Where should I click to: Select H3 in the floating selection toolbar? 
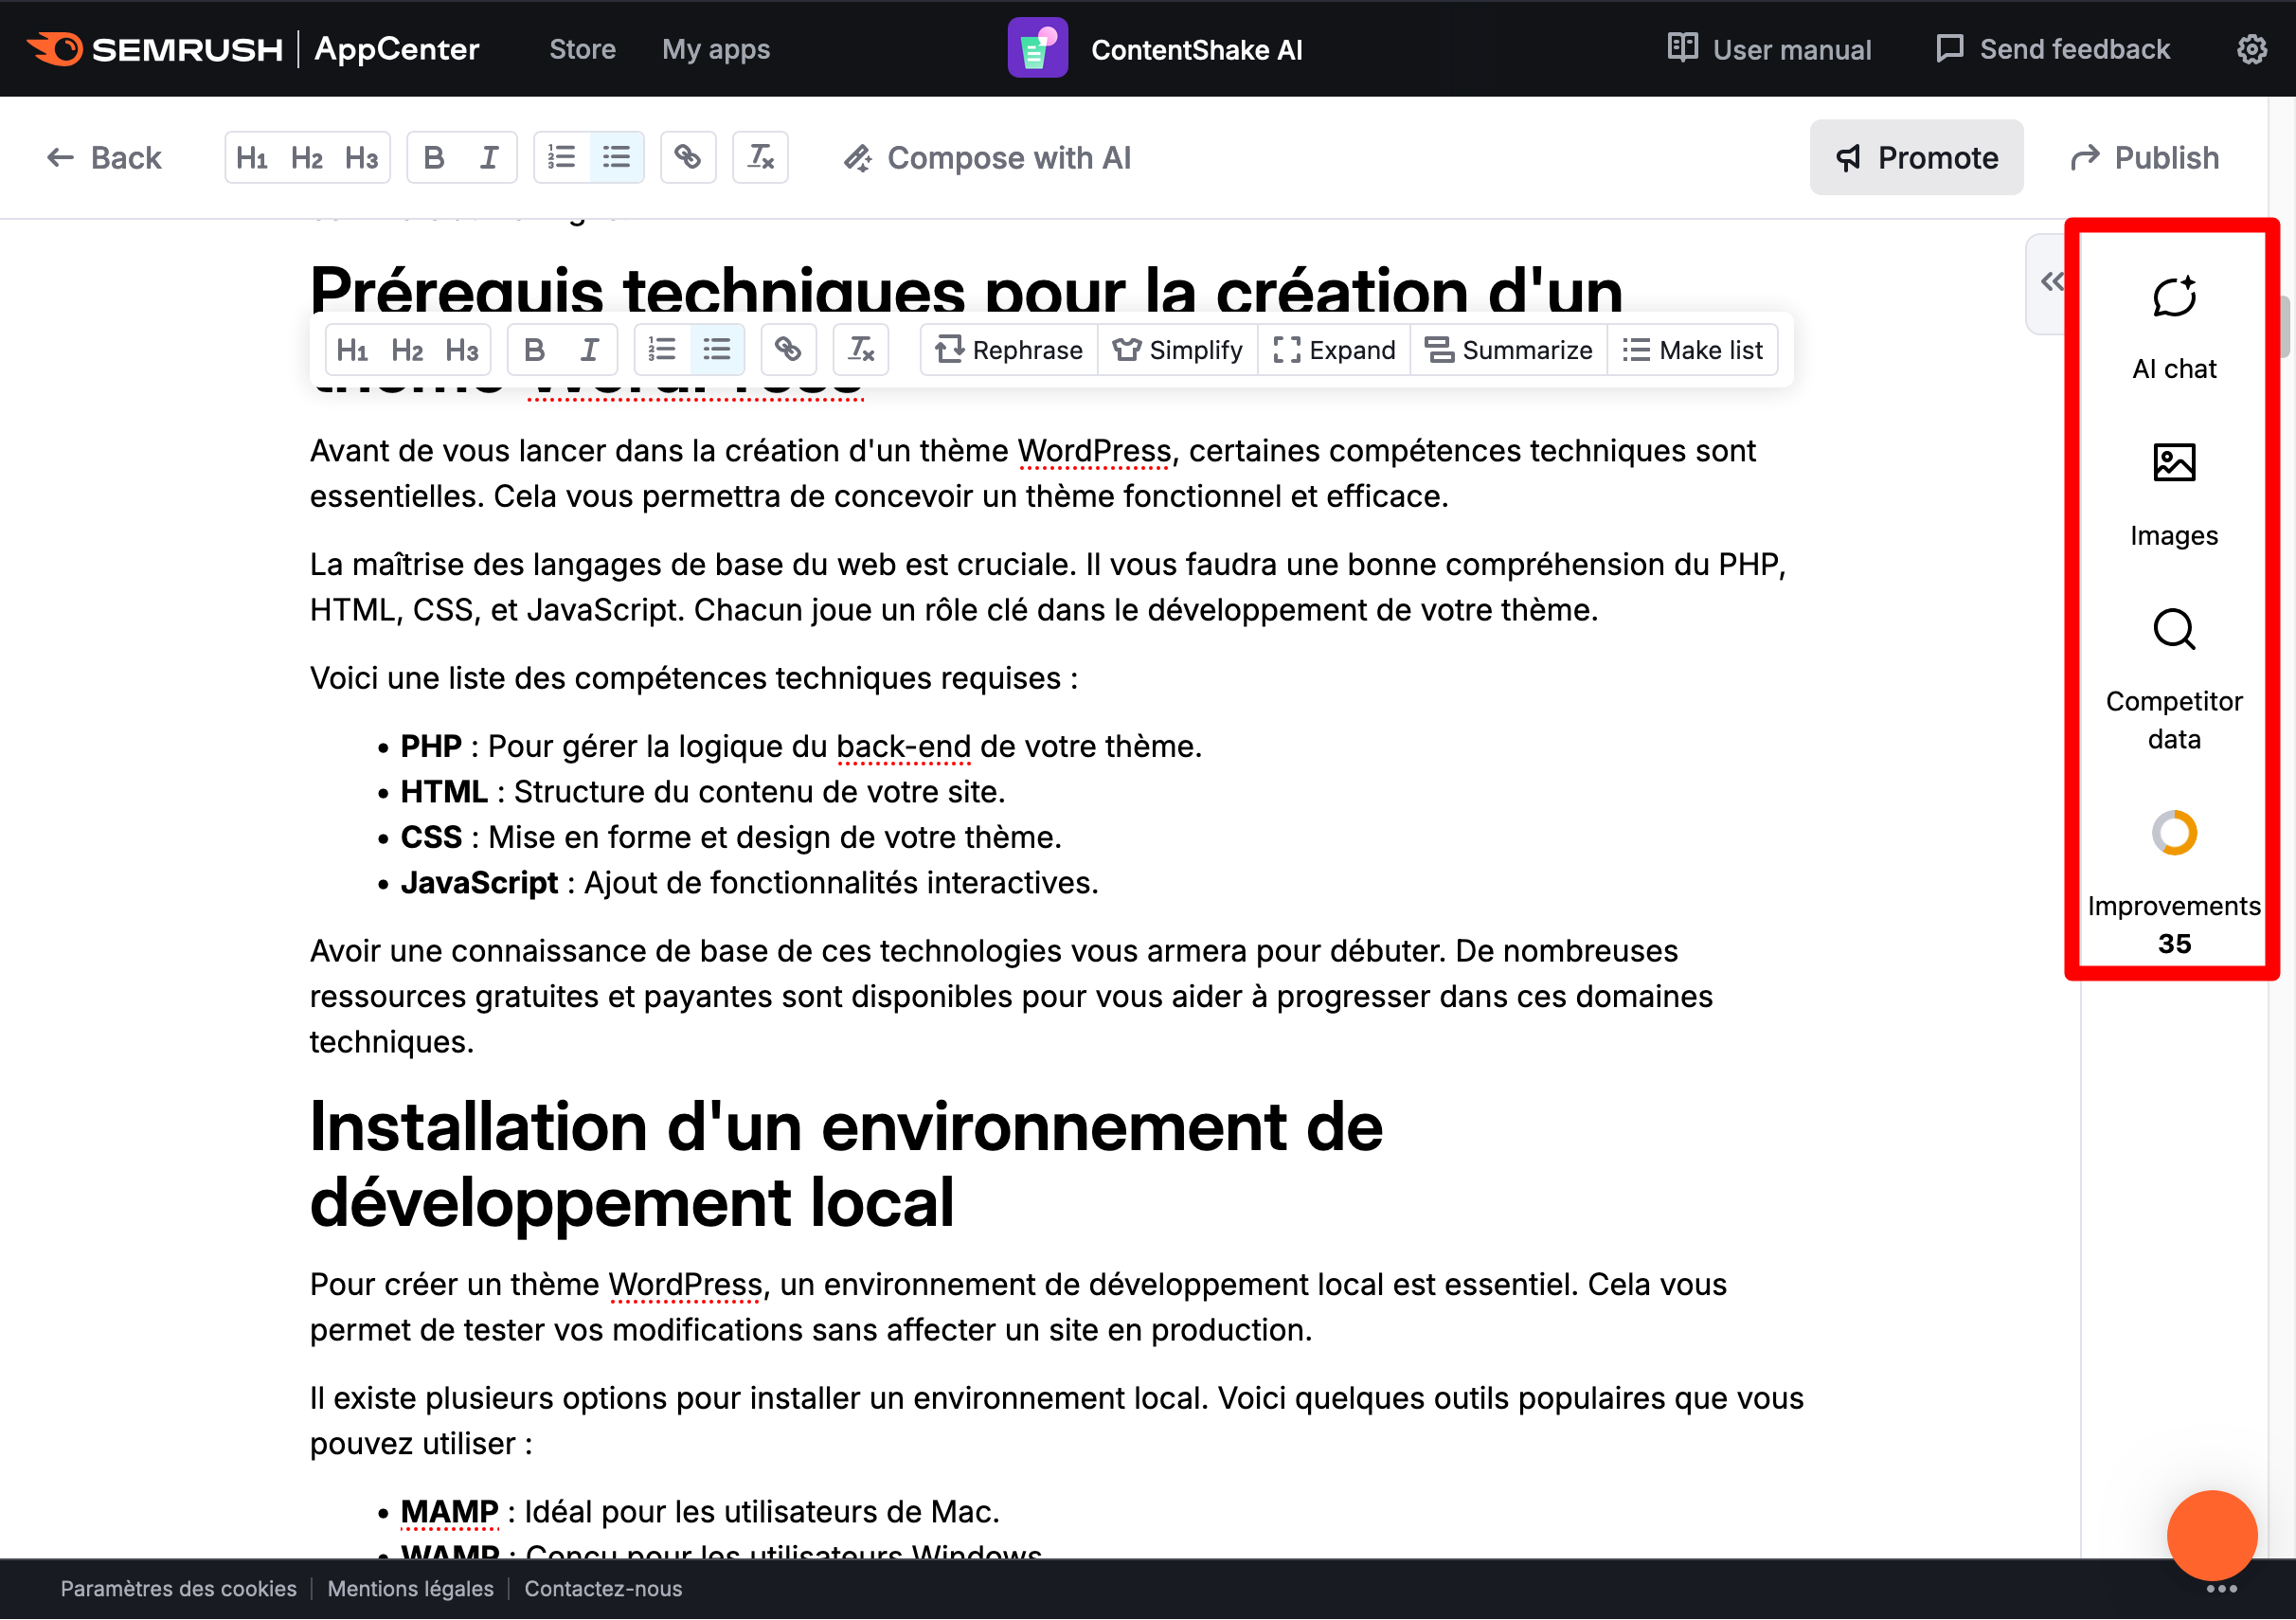point(462,350)
